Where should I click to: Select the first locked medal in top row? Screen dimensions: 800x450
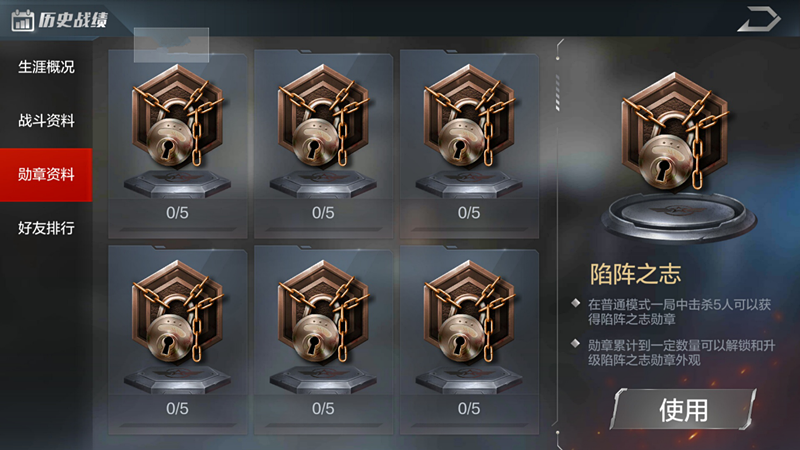178,144
